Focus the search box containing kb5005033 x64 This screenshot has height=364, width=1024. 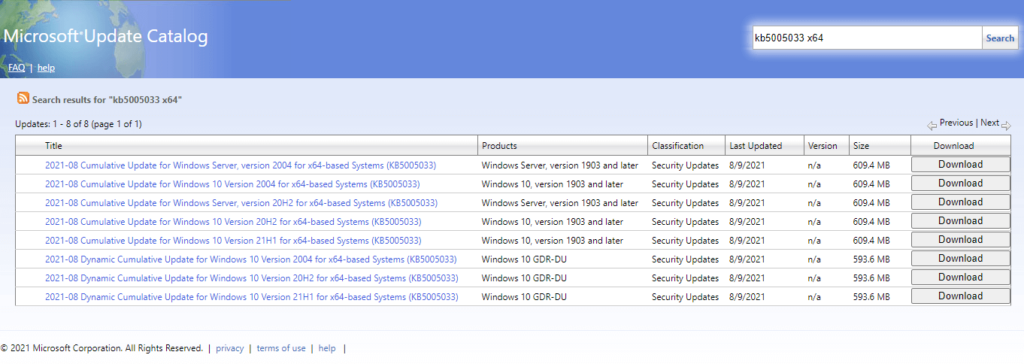[867, 38]
